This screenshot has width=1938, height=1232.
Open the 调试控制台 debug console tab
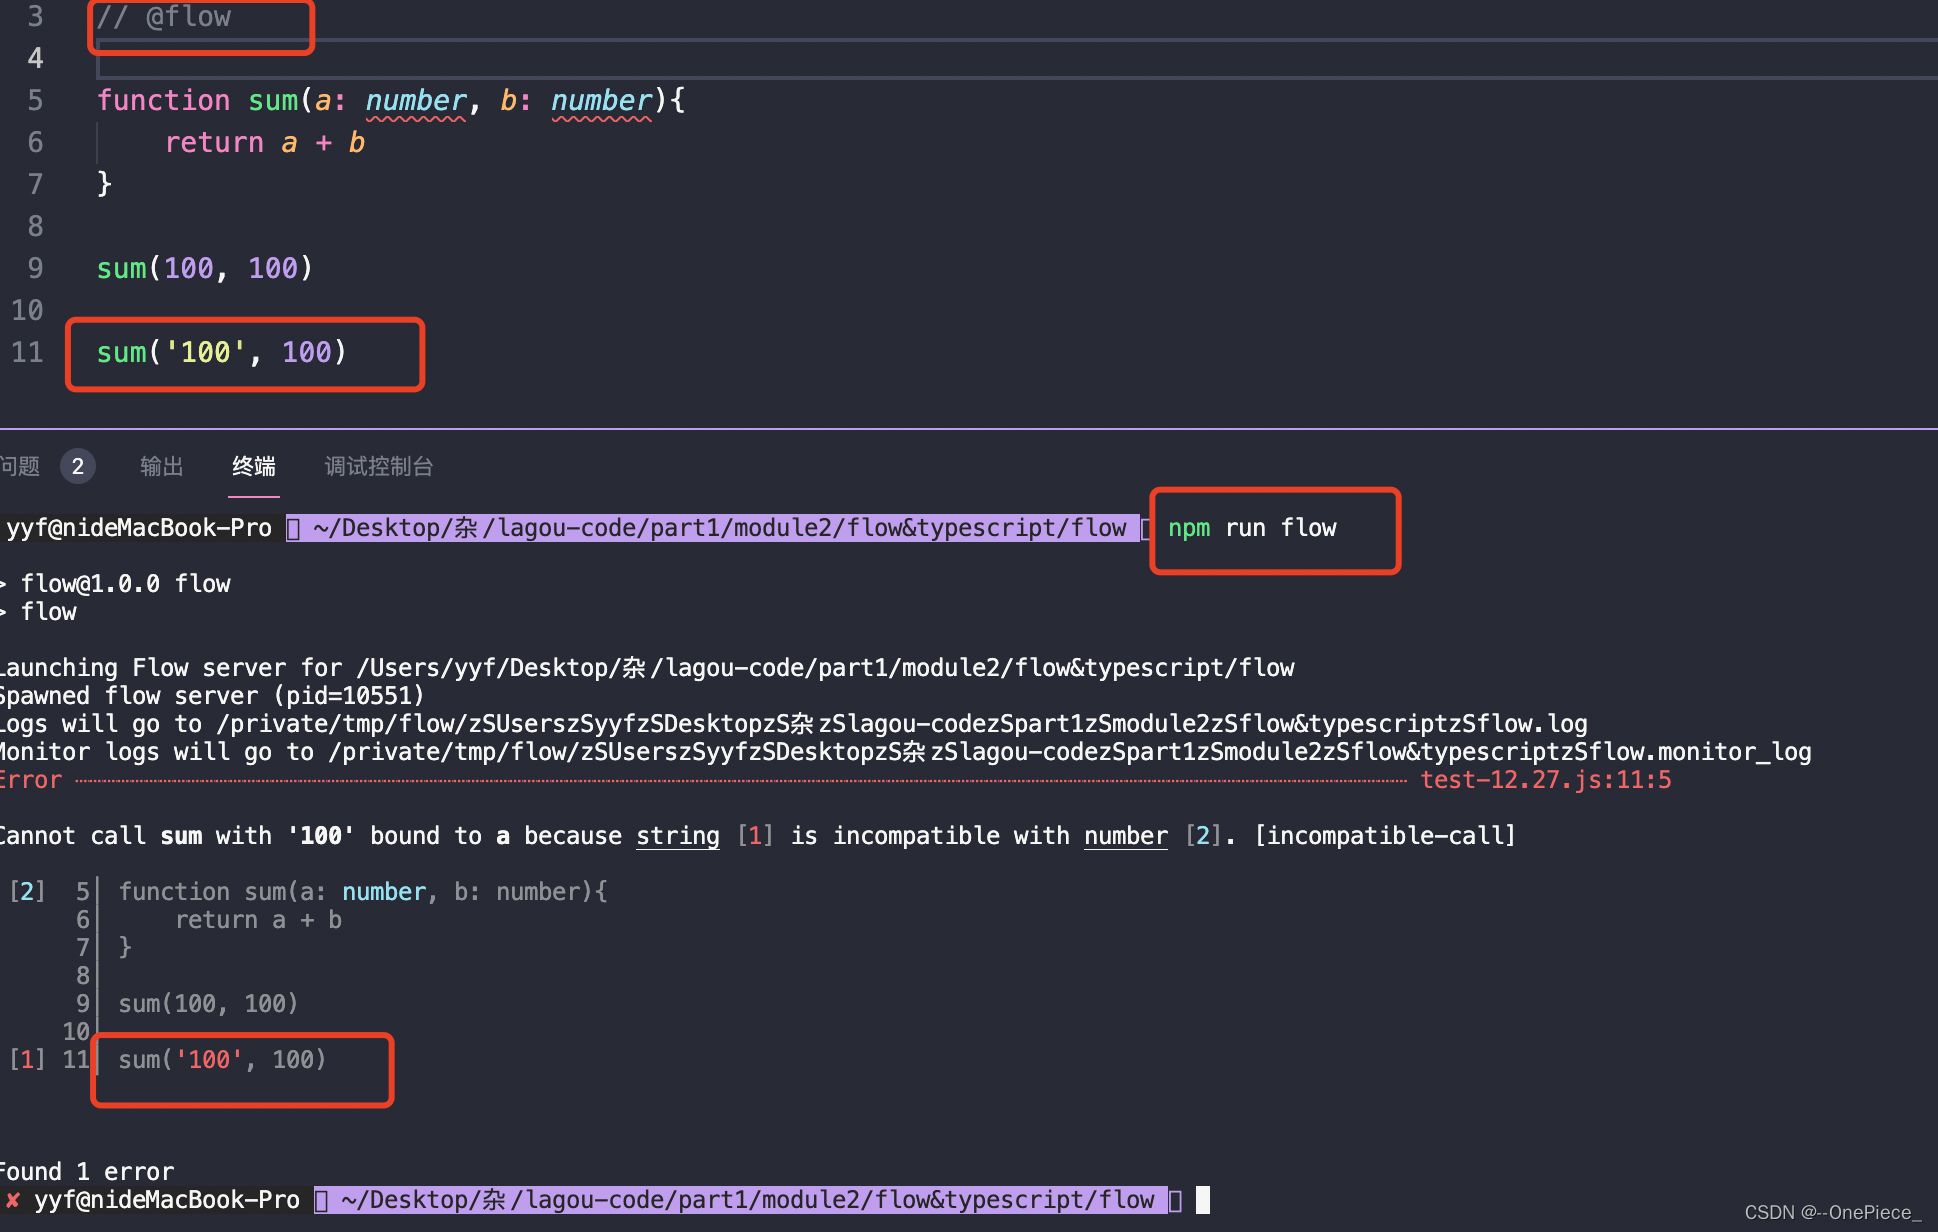click(x=379, y=466)
